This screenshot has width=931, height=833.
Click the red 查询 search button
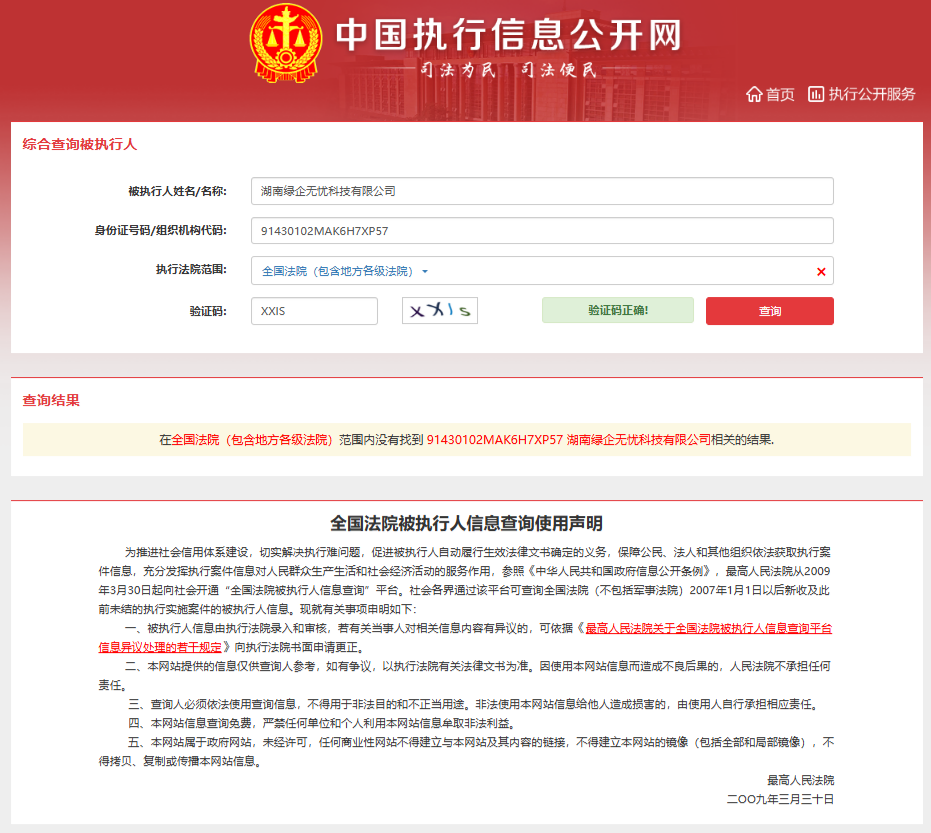(769, 310)
